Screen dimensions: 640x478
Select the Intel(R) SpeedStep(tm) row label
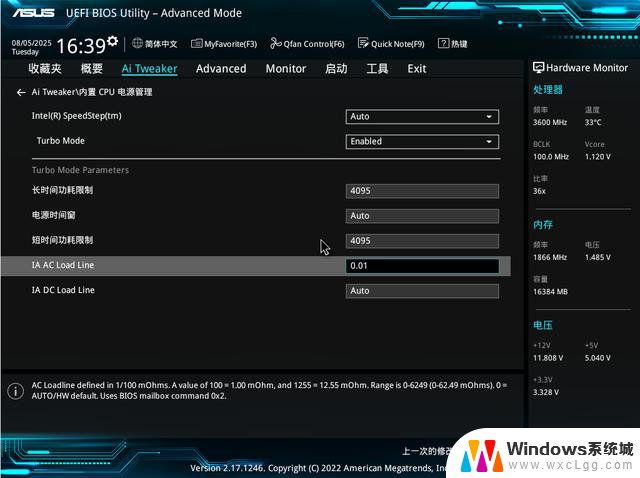[77, 116]
